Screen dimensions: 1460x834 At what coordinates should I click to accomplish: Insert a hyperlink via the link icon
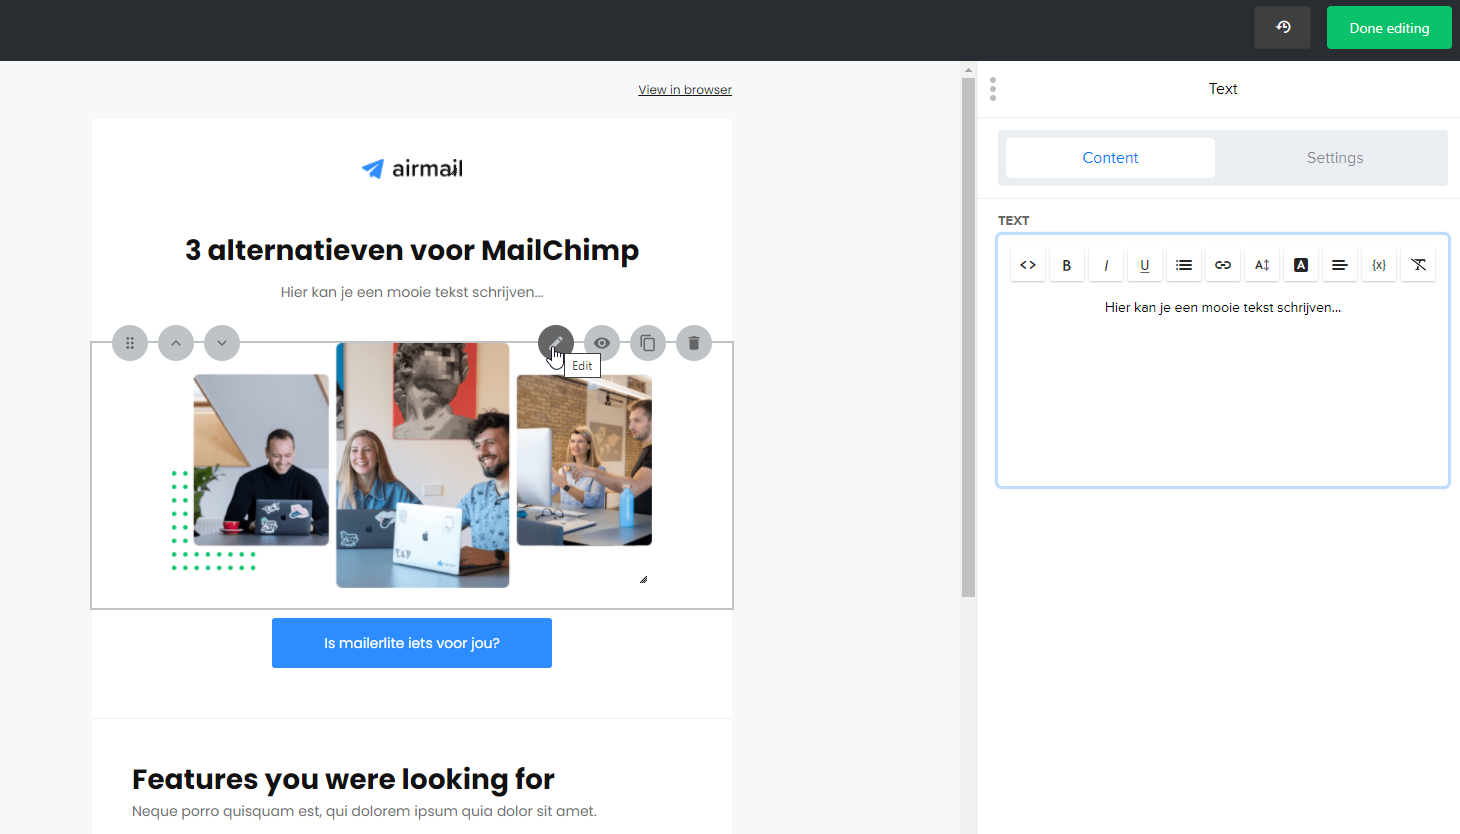tap(1223, 265)
